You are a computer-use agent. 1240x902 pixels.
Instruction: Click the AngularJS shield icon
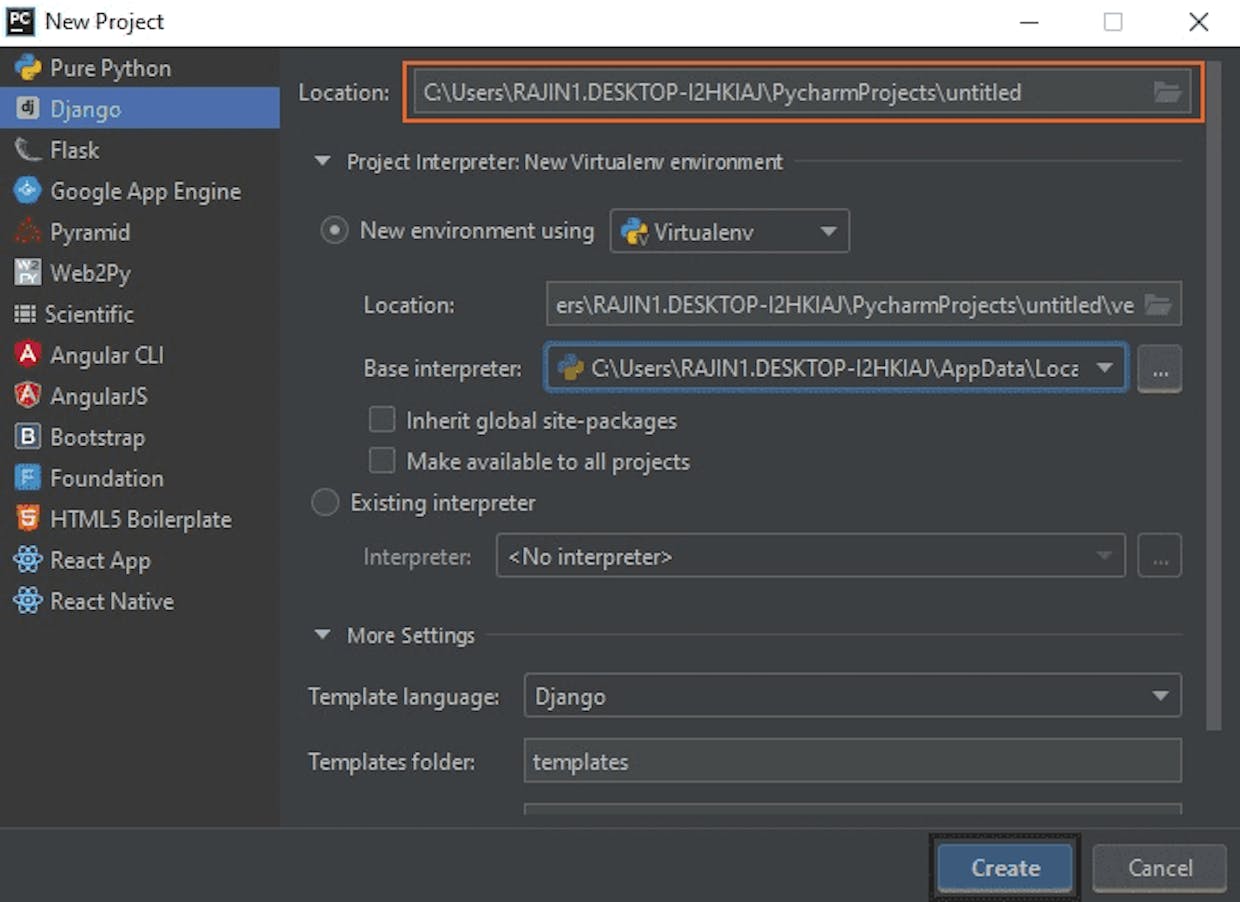tap(27, 396)
